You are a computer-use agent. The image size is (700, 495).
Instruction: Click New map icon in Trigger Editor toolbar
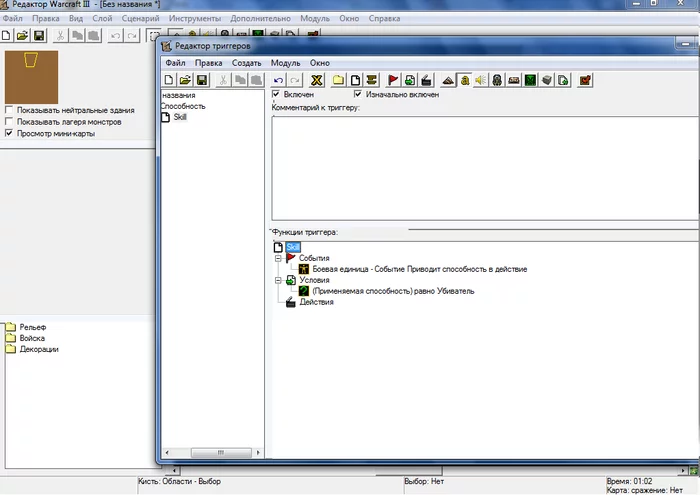[x=169, y=80]
